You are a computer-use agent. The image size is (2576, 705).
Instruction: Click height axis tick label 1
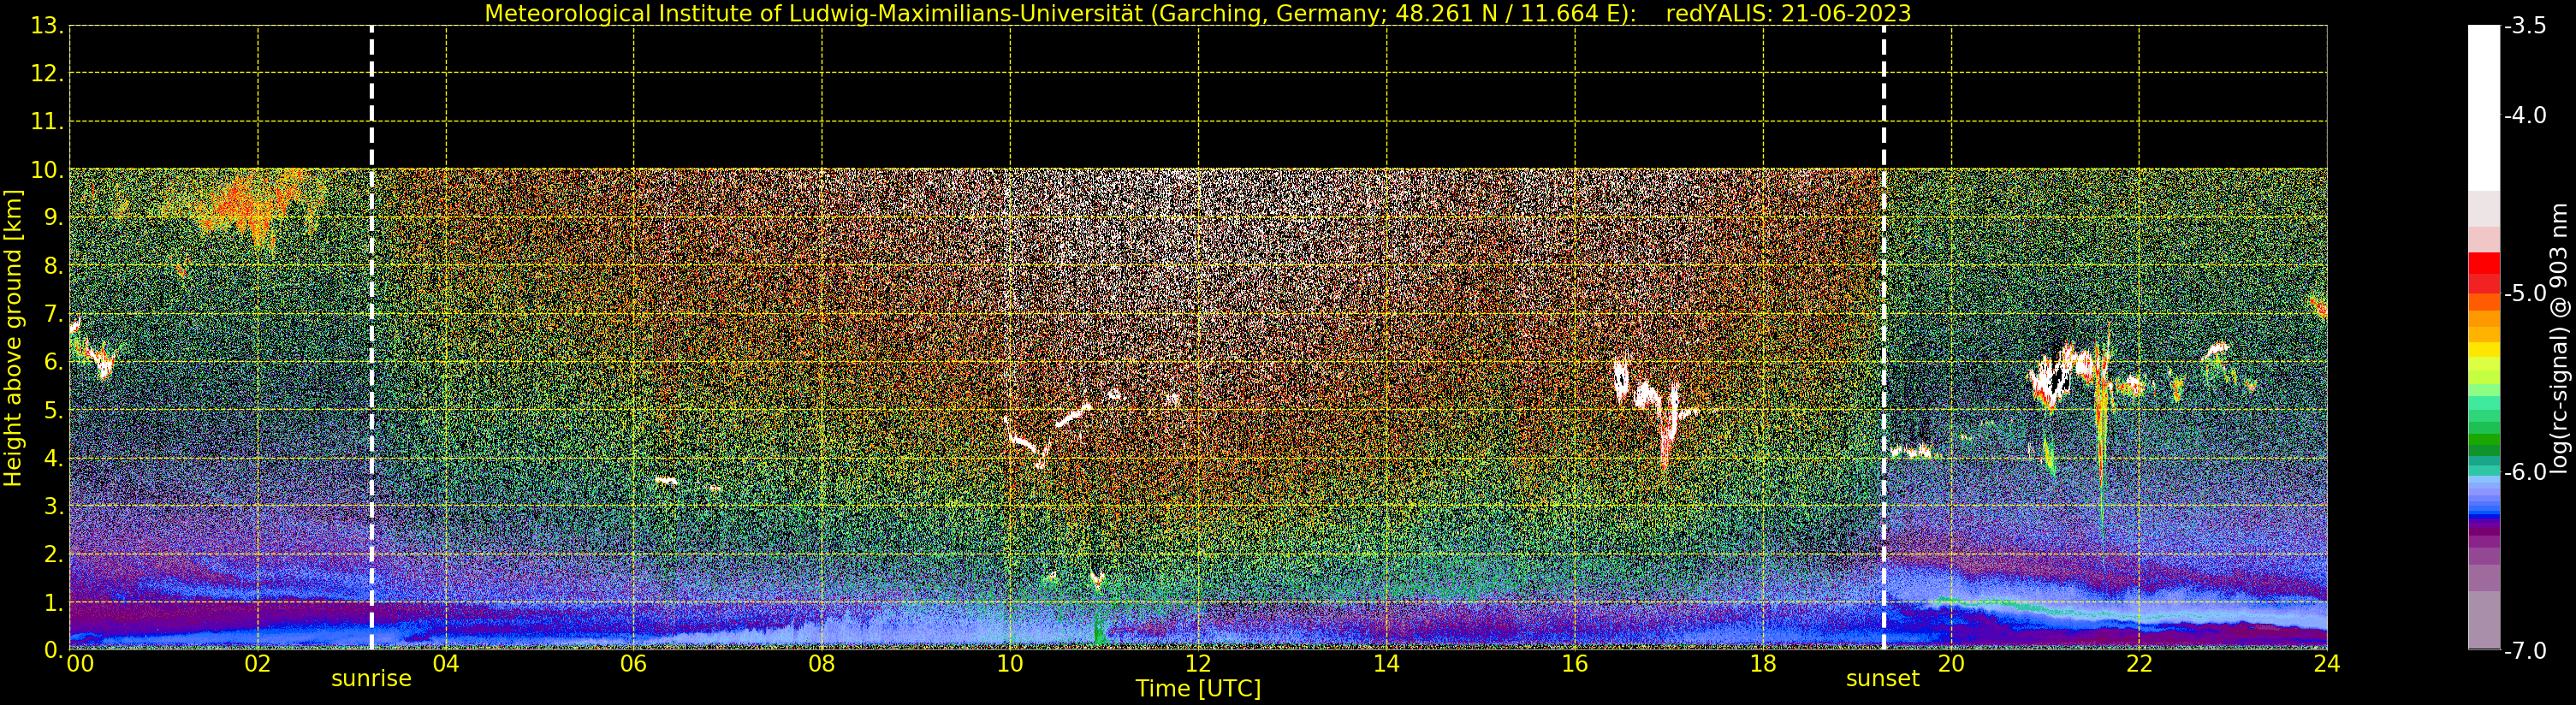[52, 603]
